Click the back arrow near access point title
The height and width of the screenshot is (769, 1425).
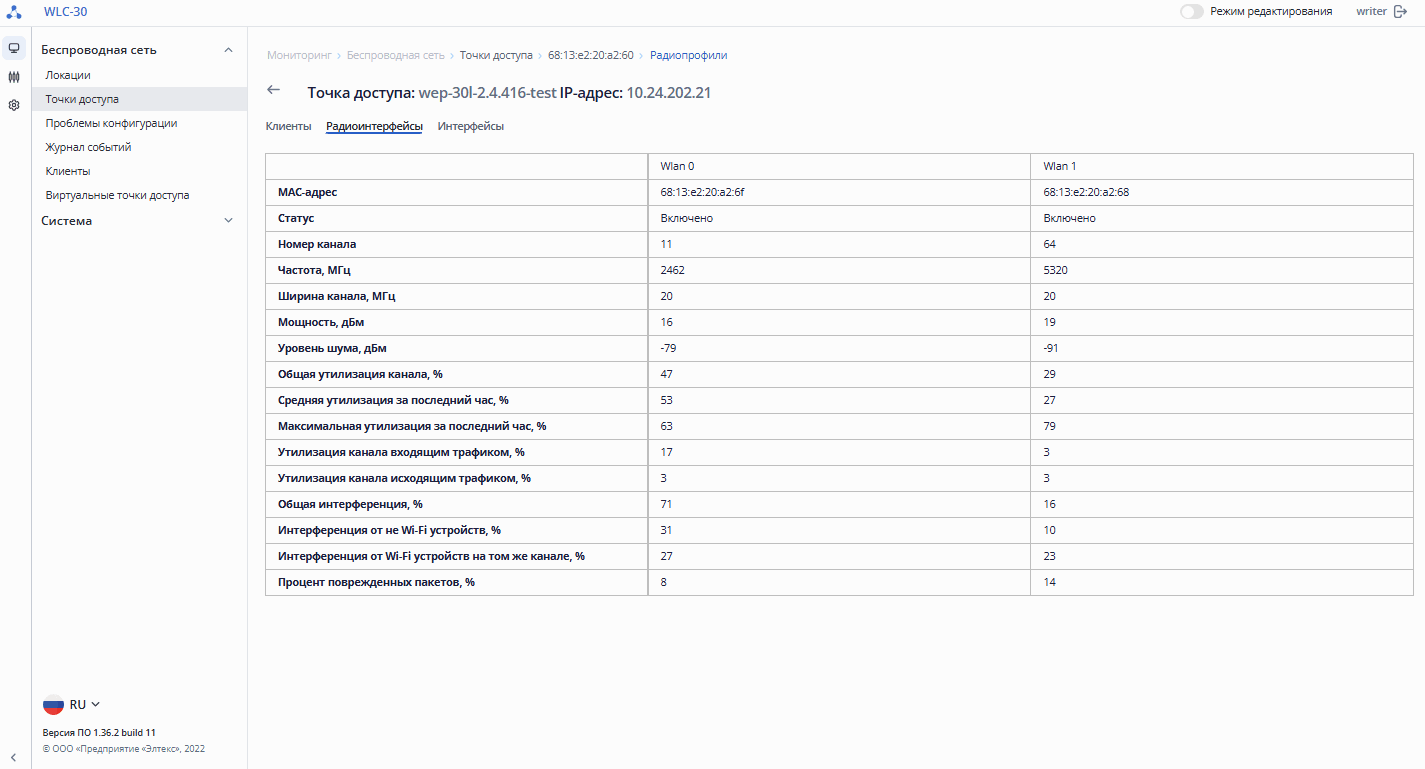(x=274, y=91)
